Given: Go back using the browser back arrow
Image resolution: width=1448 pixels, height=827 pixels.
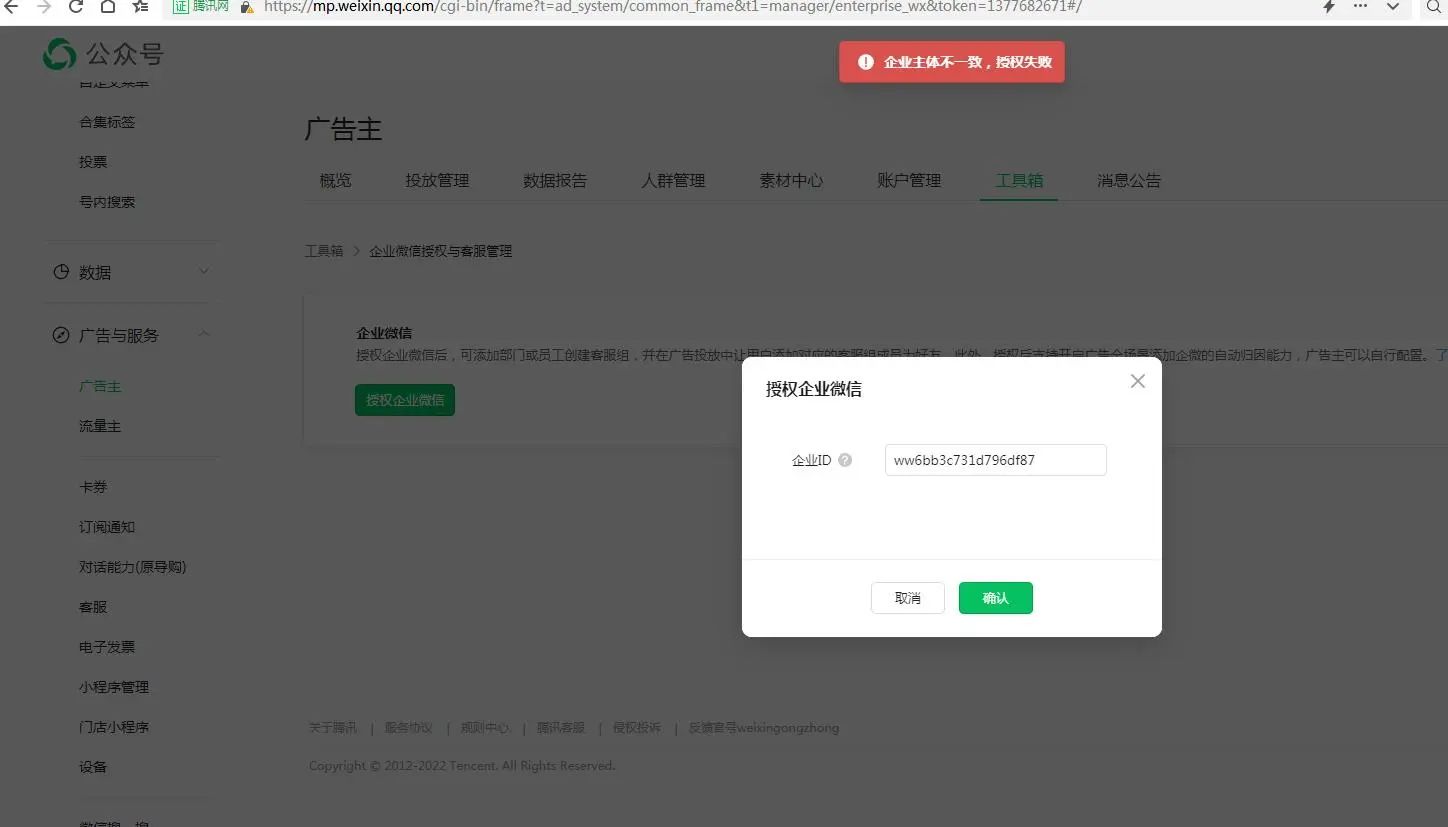Looking at the screenshot, I should coord(12,6).
